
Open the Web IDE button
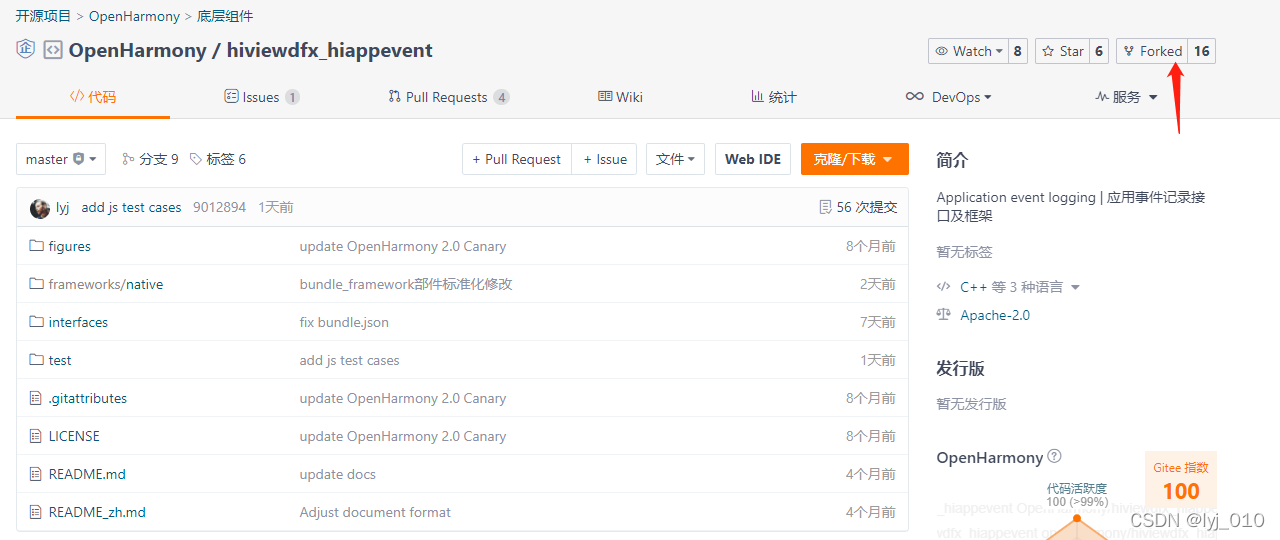pyautogui.click(x=753, y=159)
